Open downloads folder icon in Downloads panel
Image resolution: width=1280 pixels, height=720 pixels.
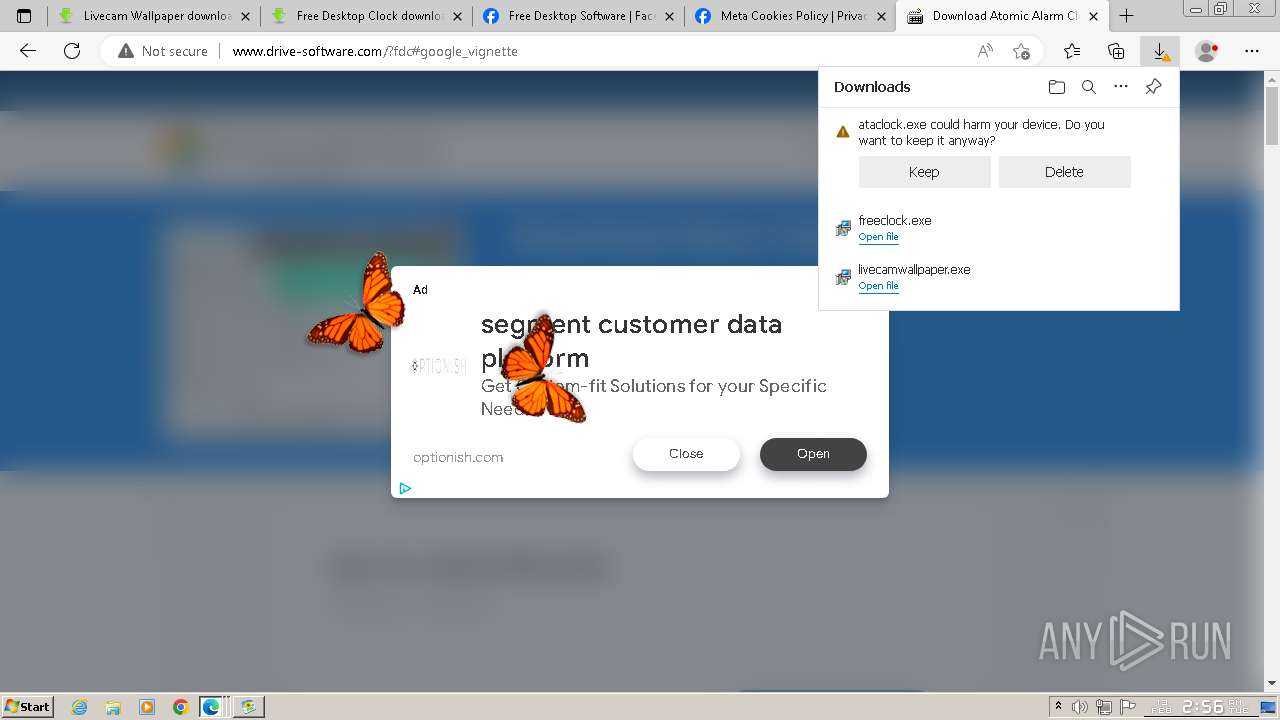tap(1057, 87)
